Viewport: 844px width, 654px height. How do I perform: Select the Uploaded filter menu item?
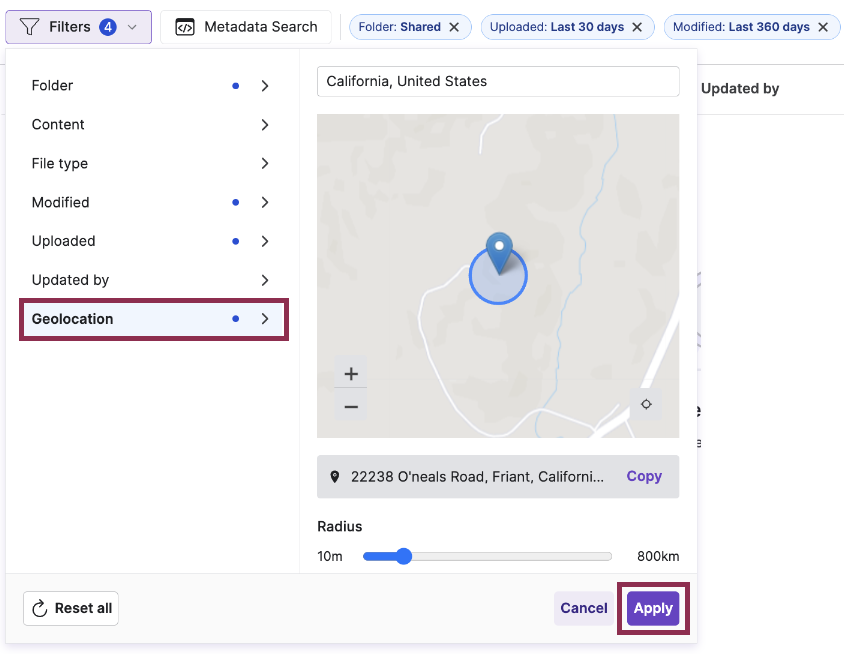click(150, 241)
